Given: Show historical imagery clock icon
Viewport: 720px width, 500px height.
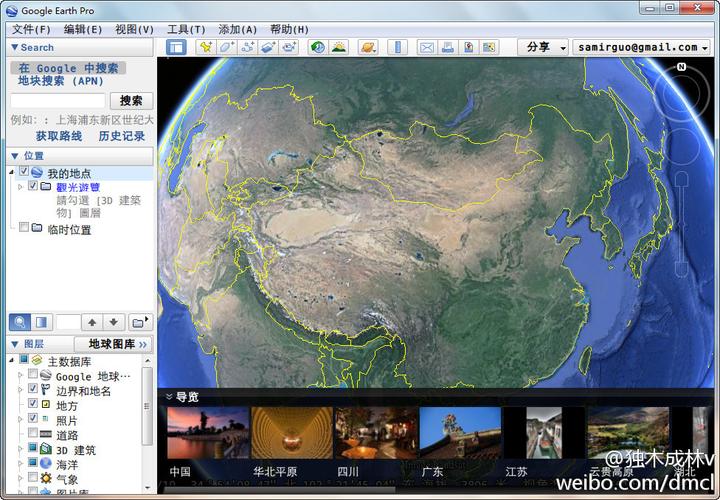Looking at the screenshot, I should tap(318, 47).
